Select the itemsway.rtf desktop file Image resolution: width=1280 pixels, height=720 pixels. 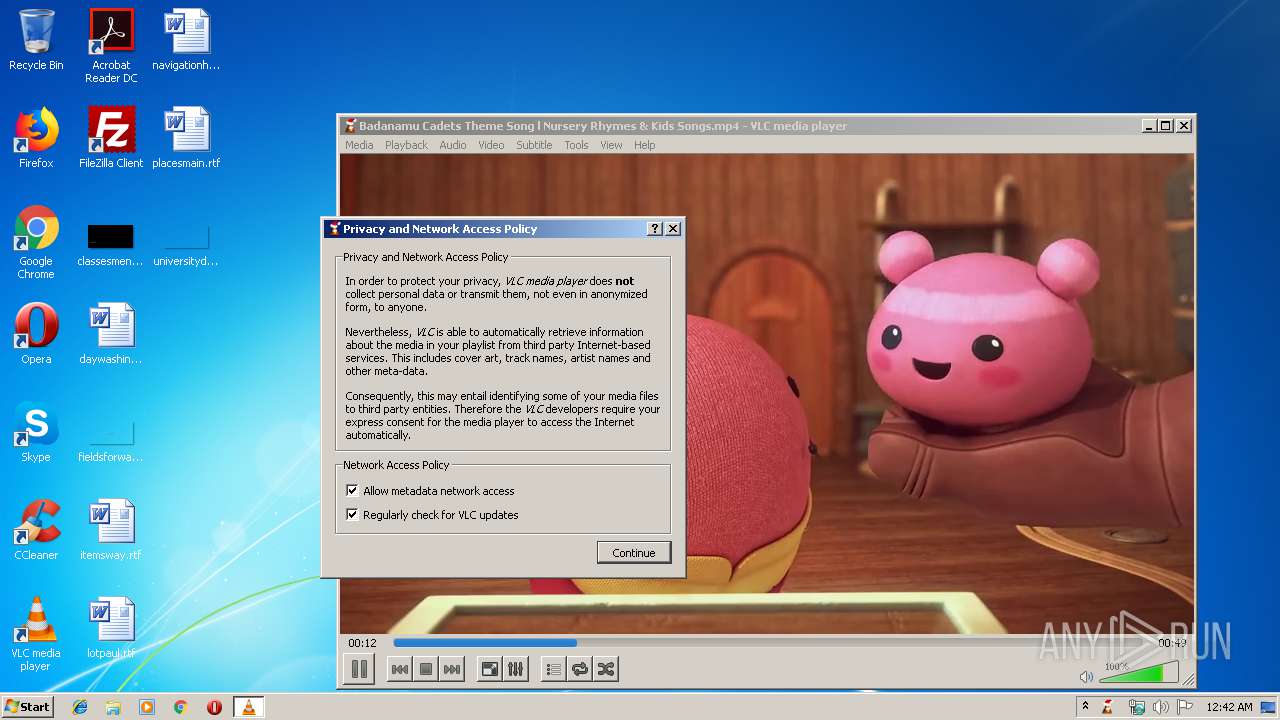pos(111,530)
